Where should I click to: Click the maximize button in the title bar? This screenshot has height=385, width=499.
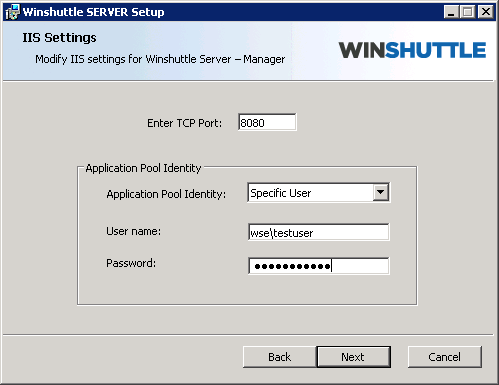pos(468,12)
